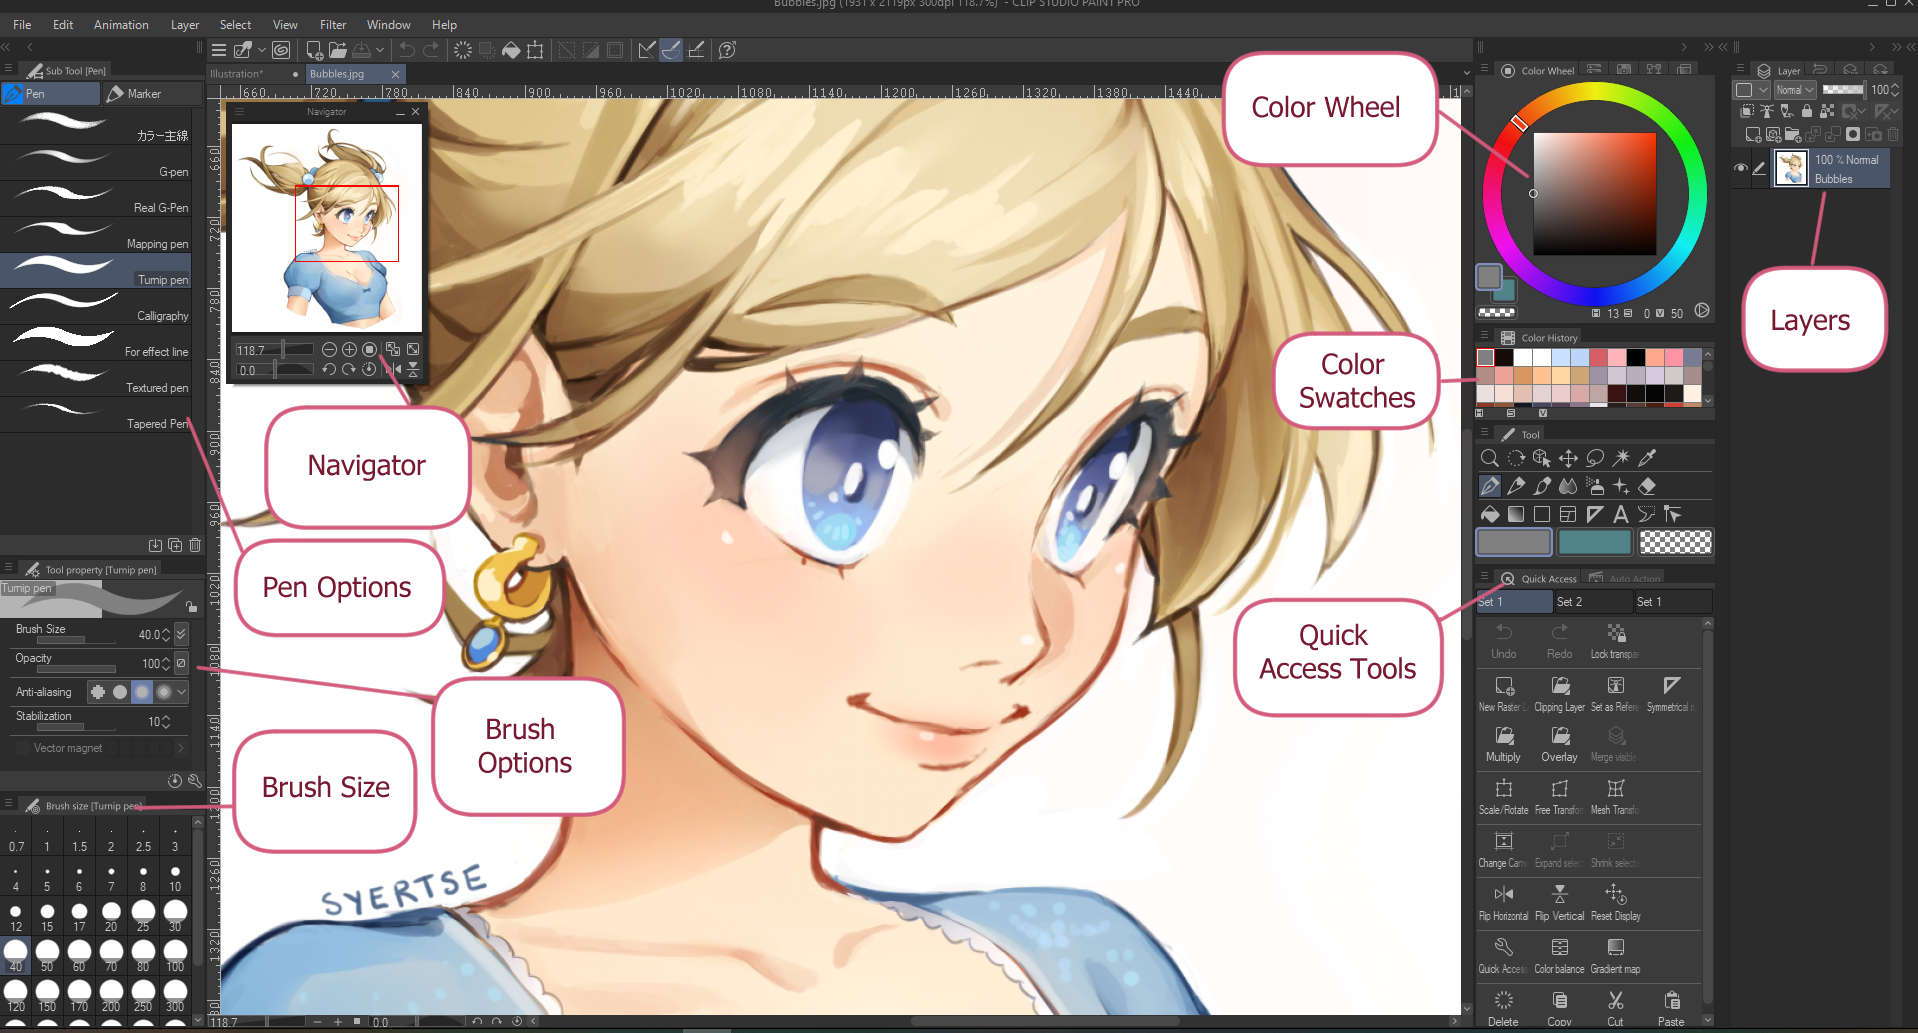Click Mesh Transform in Quick Access
The image size is (1918, 1033).
point(1615,796)
